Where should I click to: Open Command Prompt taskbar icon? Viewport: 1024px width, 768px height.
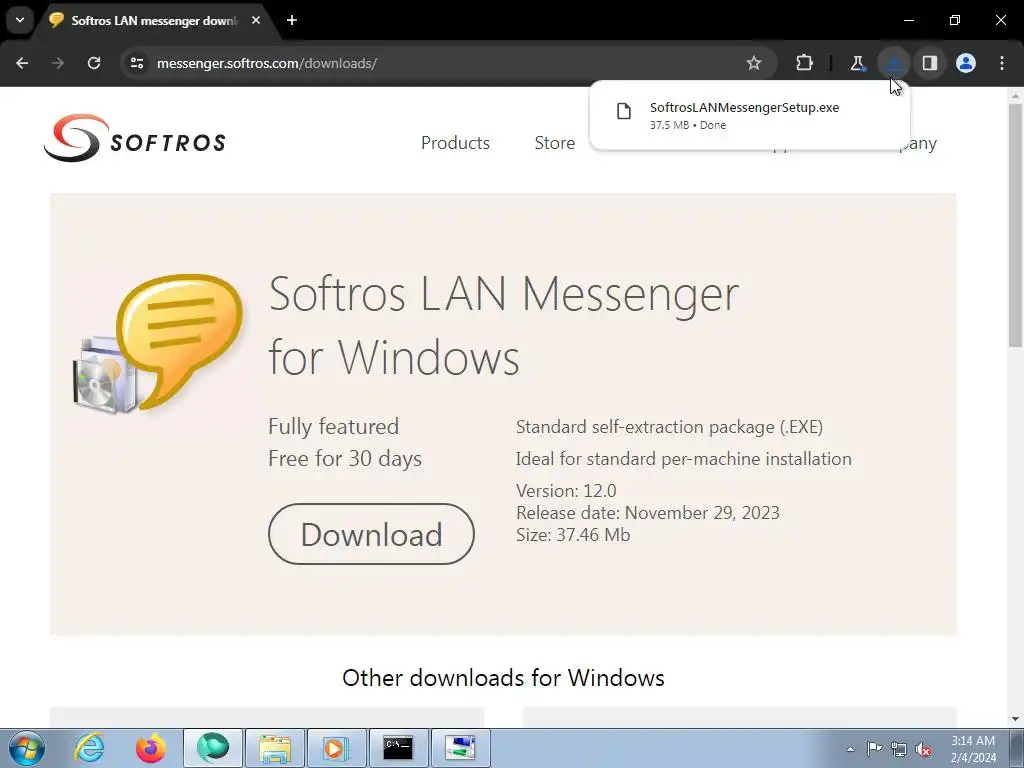[398, 748]
